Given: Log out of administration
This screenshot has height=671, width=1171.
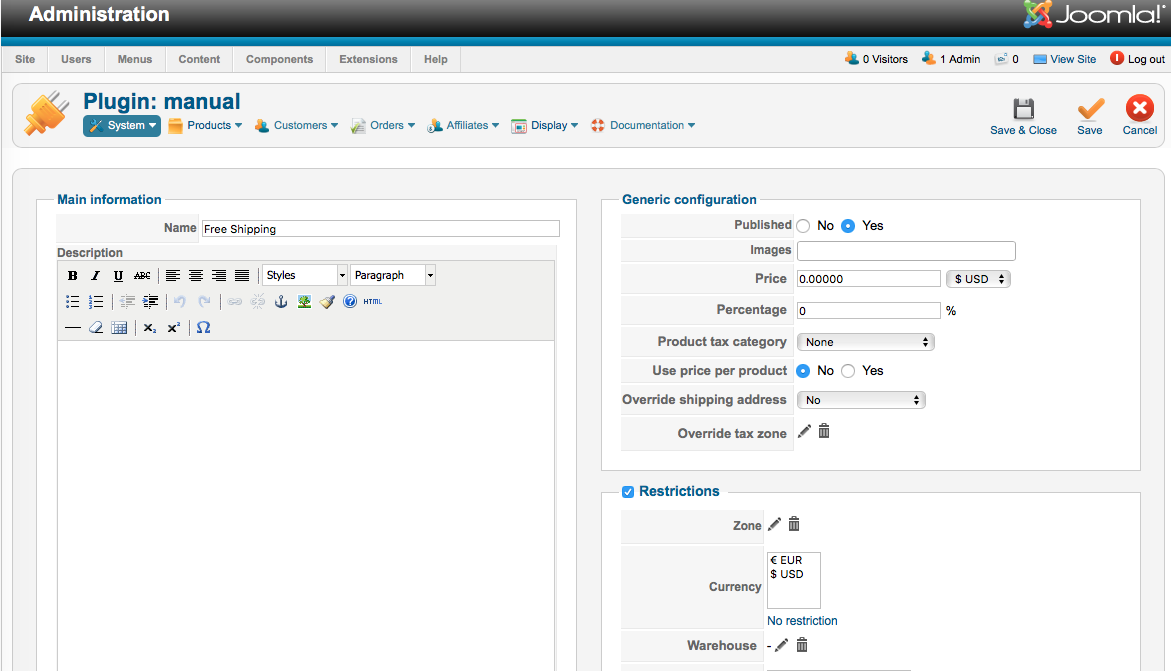Looking at the screenshot, I should click(1137, 59).
